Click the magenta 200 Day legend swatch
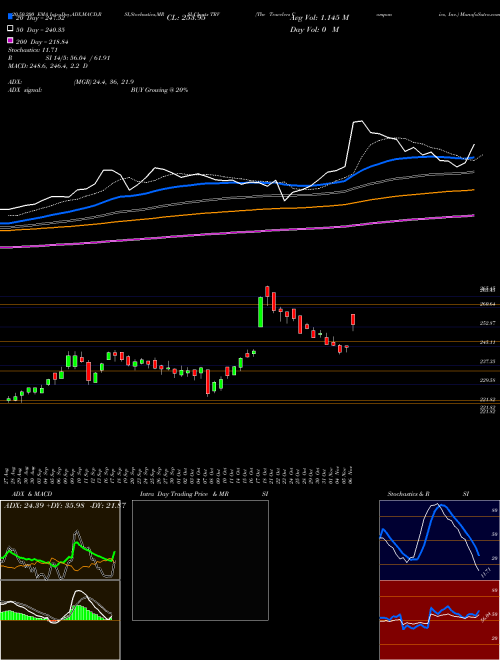The width and height of the screenshot is (500, 660). point(11,41)
